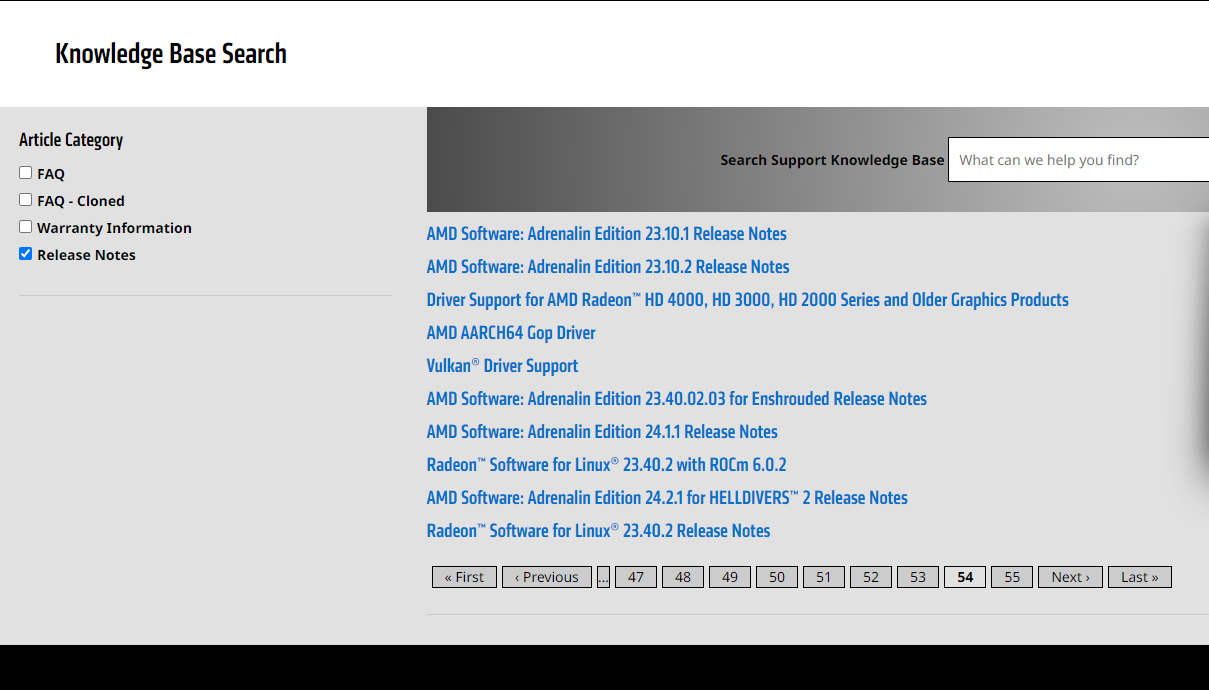Open the Vulkan Driver Support link
1209x690 pixels.
(x=502, y=366)
